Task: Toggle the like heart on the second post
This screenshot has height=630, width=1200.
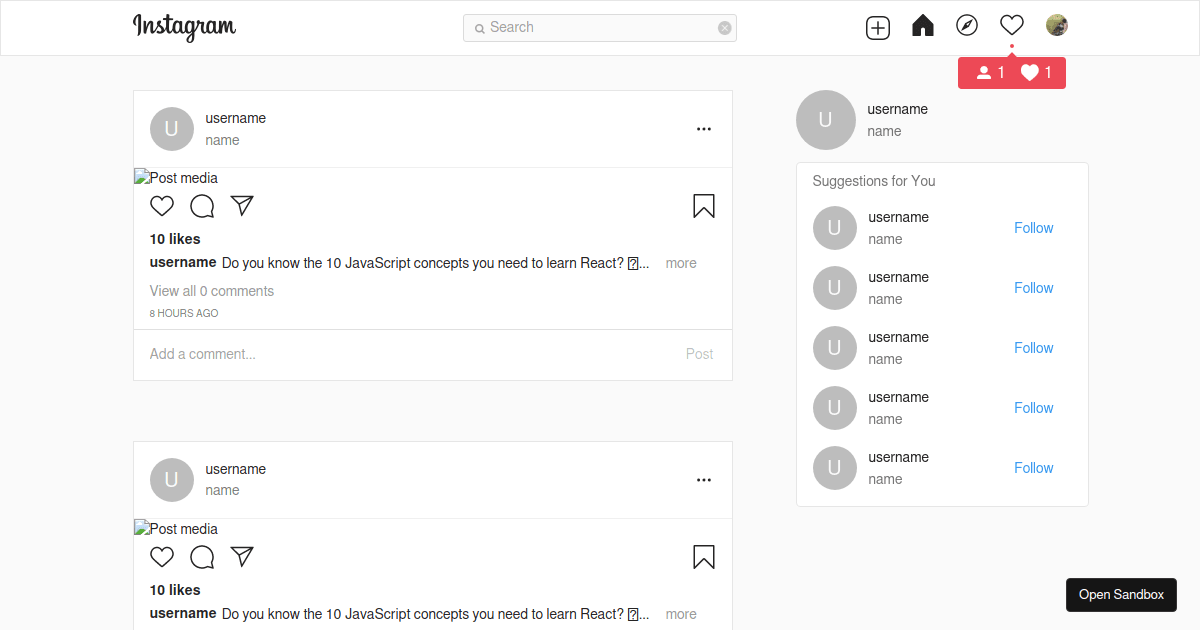Action: [x=161, y=556]
